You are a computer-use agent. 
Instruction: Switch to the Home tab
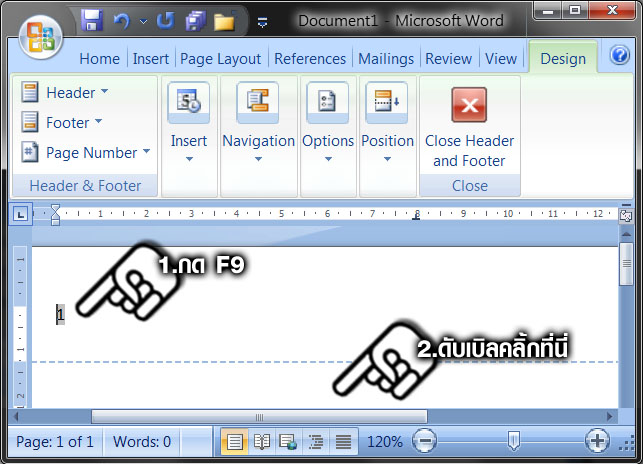pyautogui.click(x=100, y=59)
